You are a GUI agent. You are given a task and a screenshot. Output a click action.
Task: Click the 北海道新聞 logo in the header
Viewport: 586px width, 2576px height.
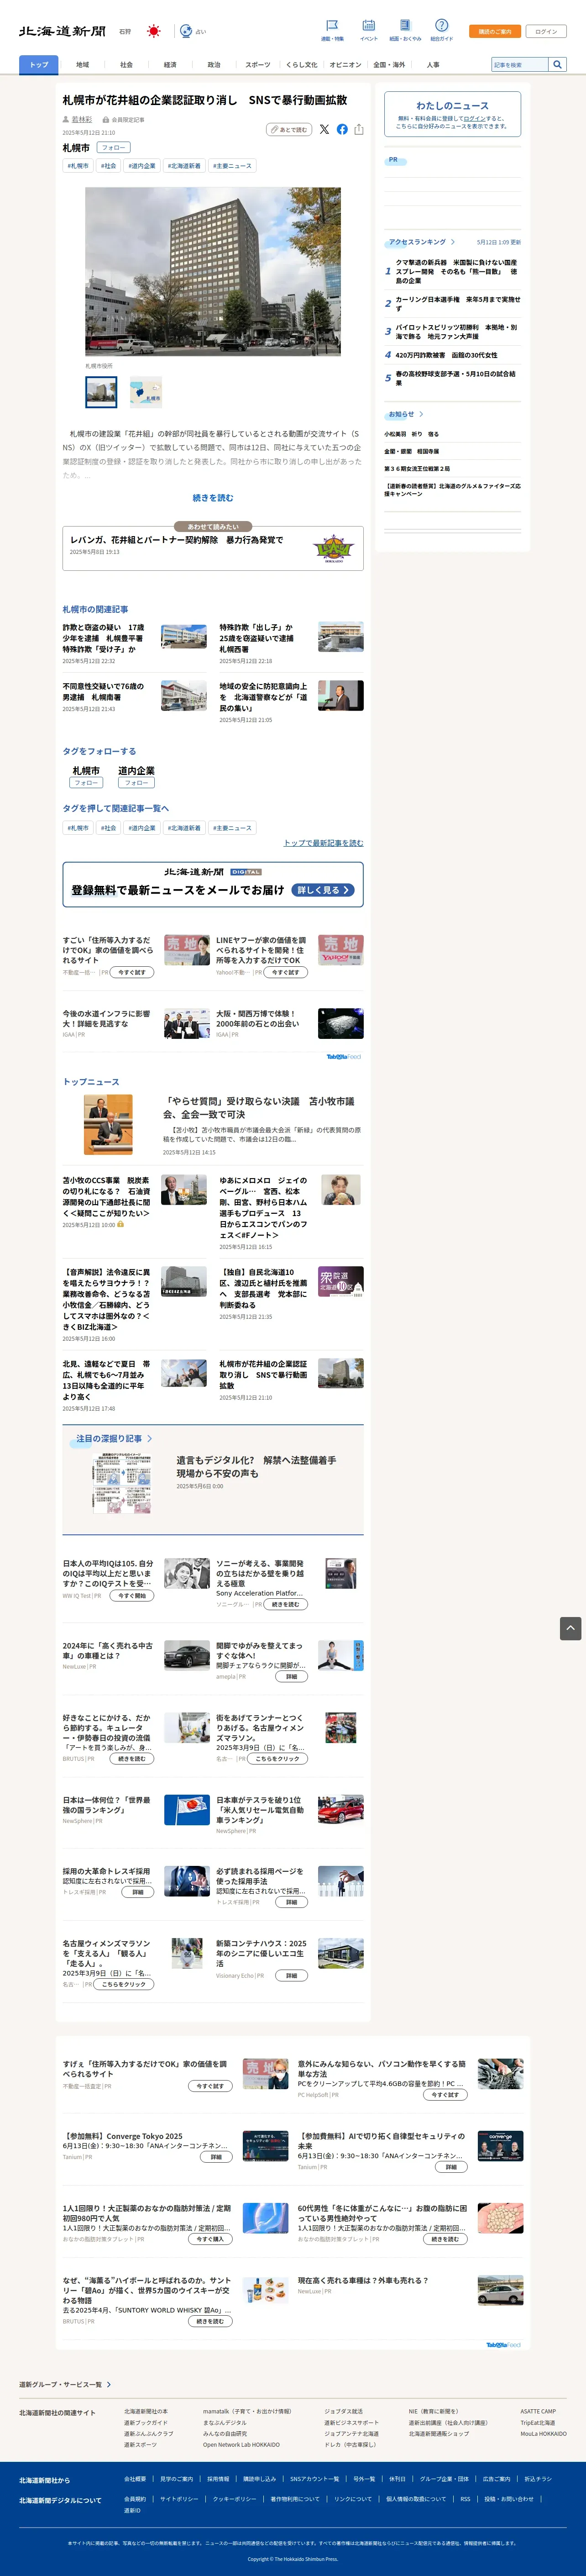(x=62, y=31)
